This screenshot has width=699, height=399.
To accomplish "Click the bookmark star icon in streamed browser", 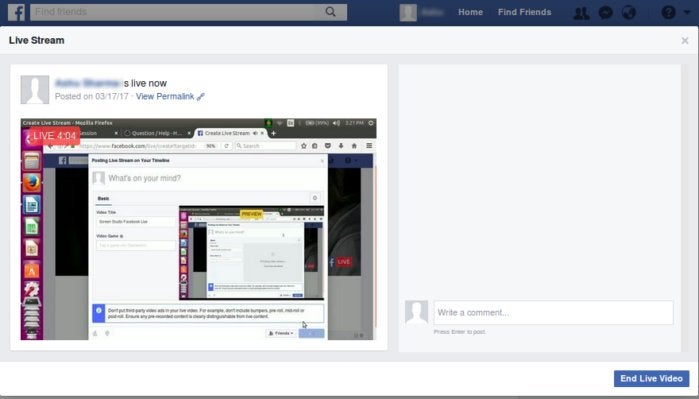I will point(304,146).
